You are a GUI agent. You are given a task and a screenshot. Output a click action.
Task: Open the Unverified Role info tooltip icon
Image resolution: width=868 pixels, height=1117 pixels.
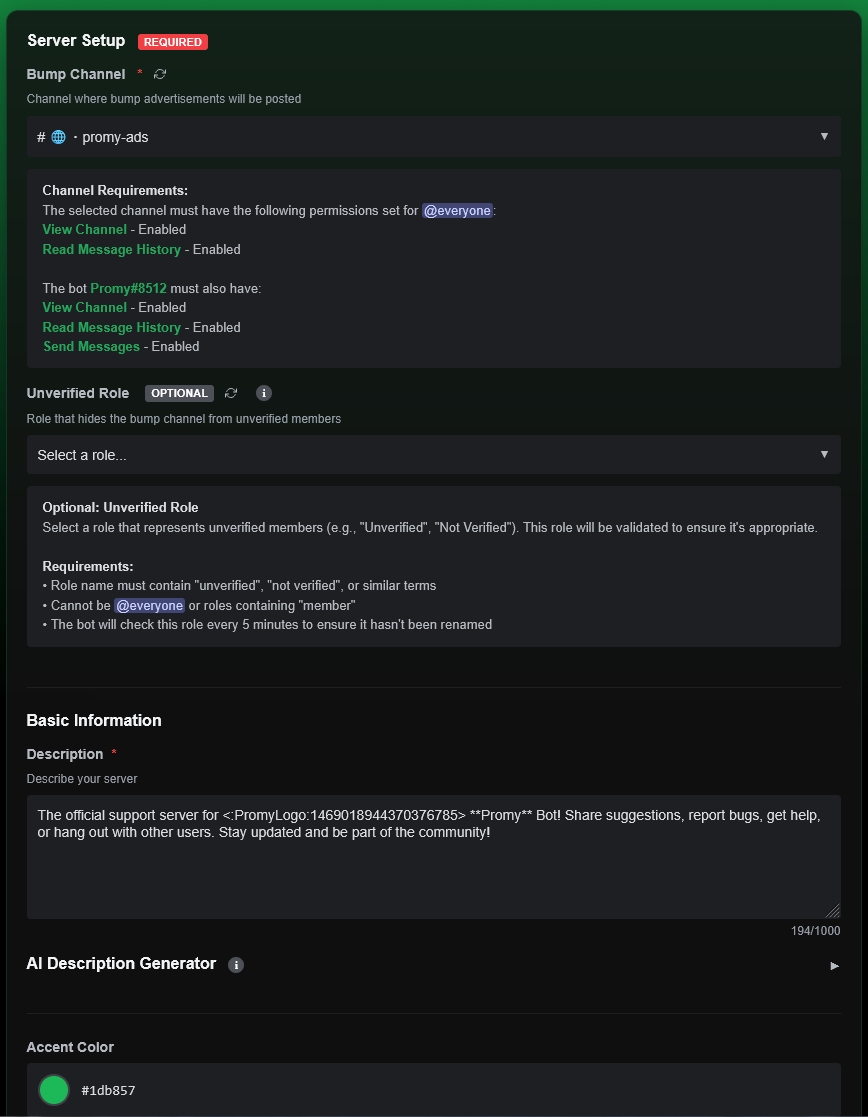coord(264,393)
